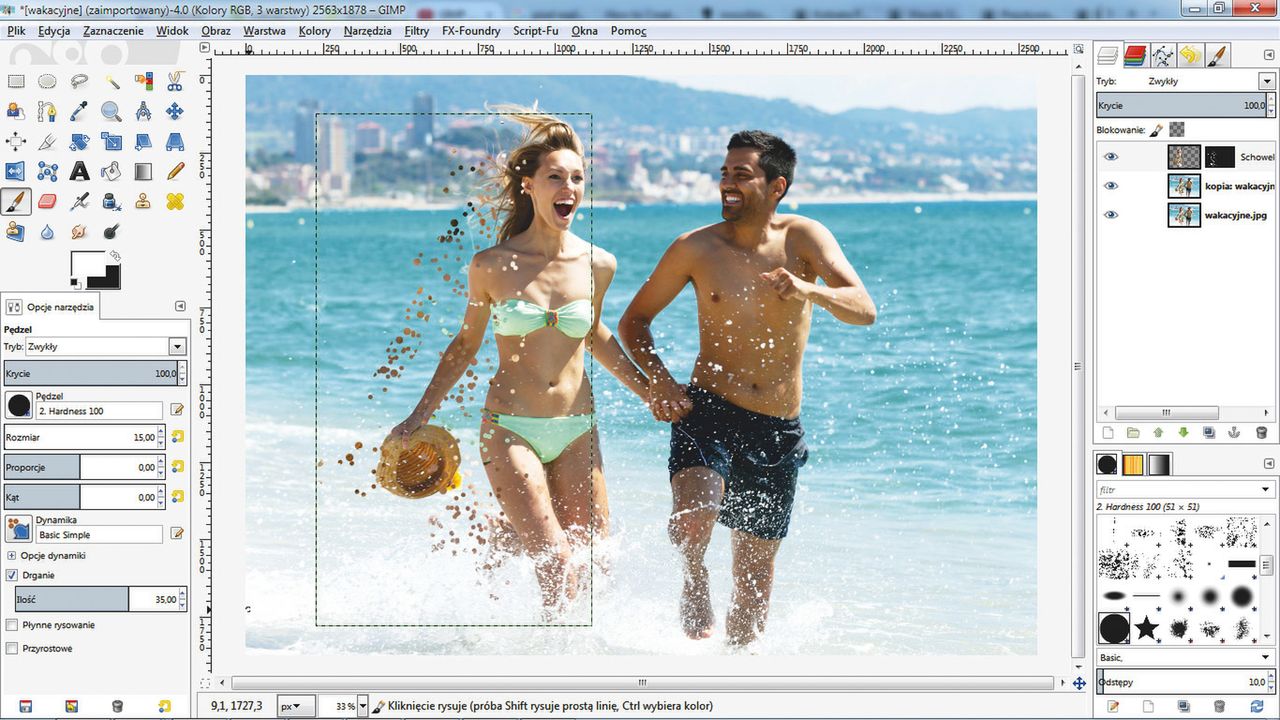Screen dimensions: 1280x720
Task: Open the Tryb dropdown in tool options
Action: tap(177, 346)
